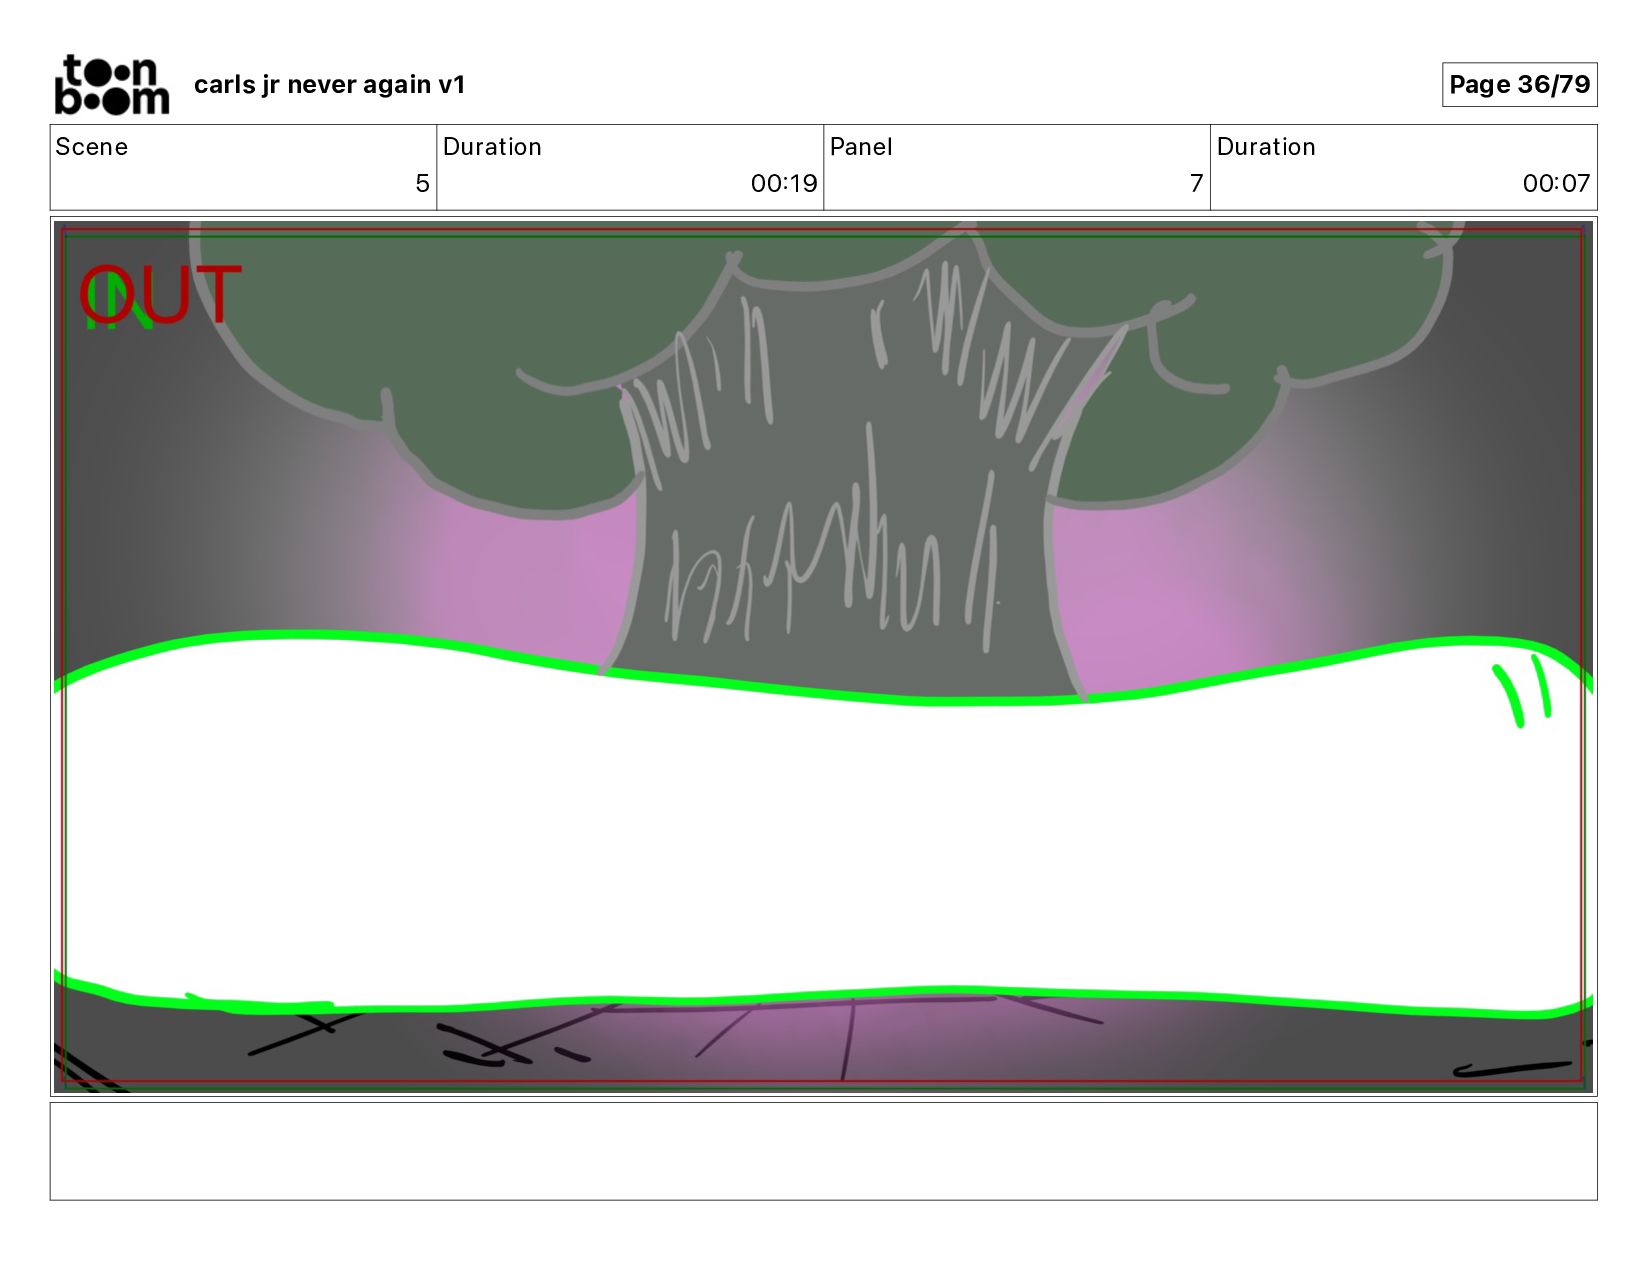Select the title 'carls jr never again v1'
The image size is (1650, 1275).
click(x=329, y=85)
